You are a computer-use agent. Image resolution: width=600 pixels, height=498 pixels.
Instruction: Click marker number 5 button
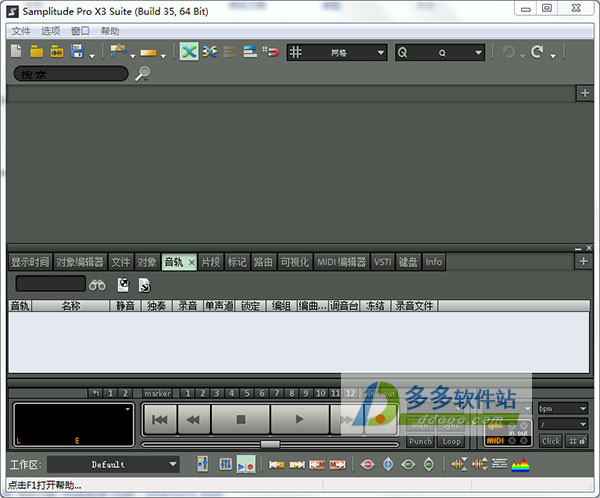(247, 394)
